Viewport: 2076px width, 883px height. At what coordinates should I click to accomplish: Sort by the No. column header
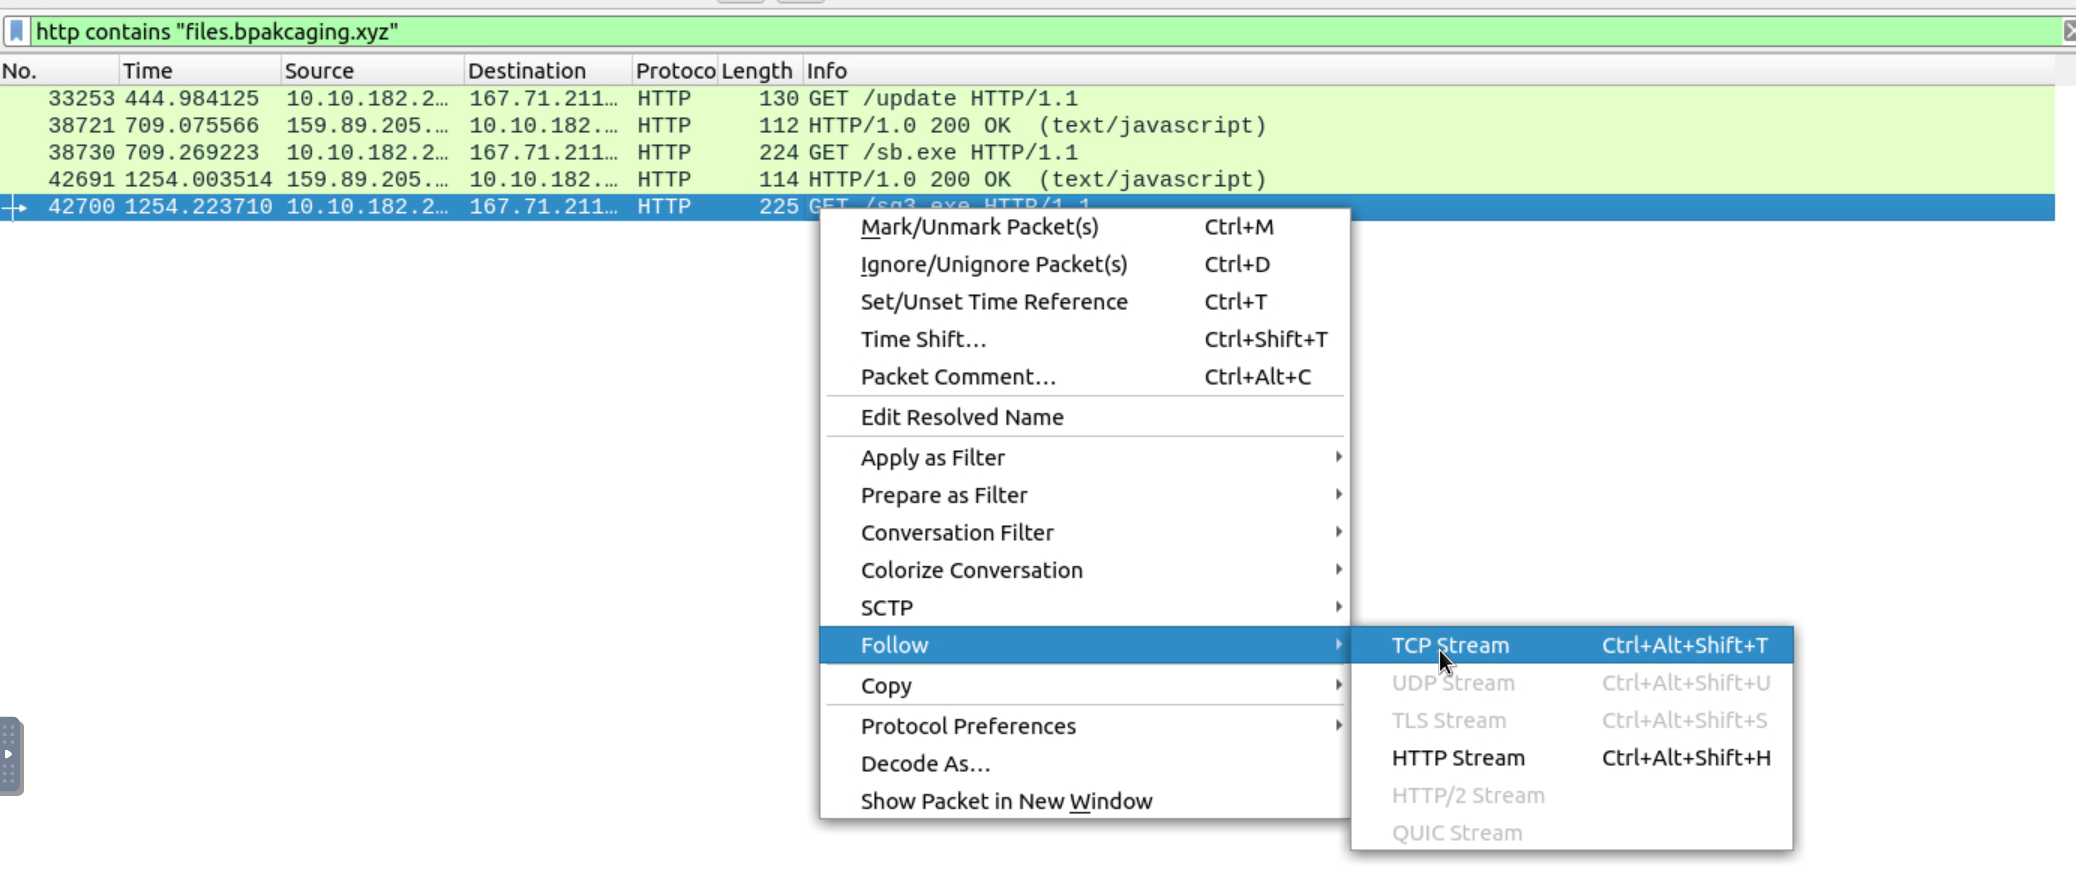coord(59,70)
